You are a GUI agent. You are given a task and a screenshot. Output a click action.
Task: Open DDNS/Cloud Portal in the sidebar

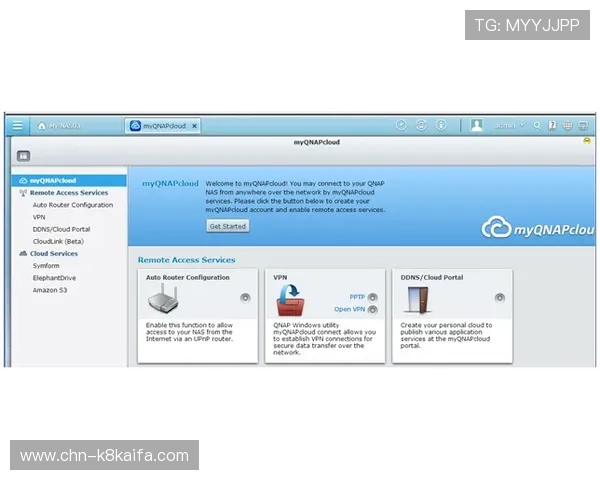[61, 229]
